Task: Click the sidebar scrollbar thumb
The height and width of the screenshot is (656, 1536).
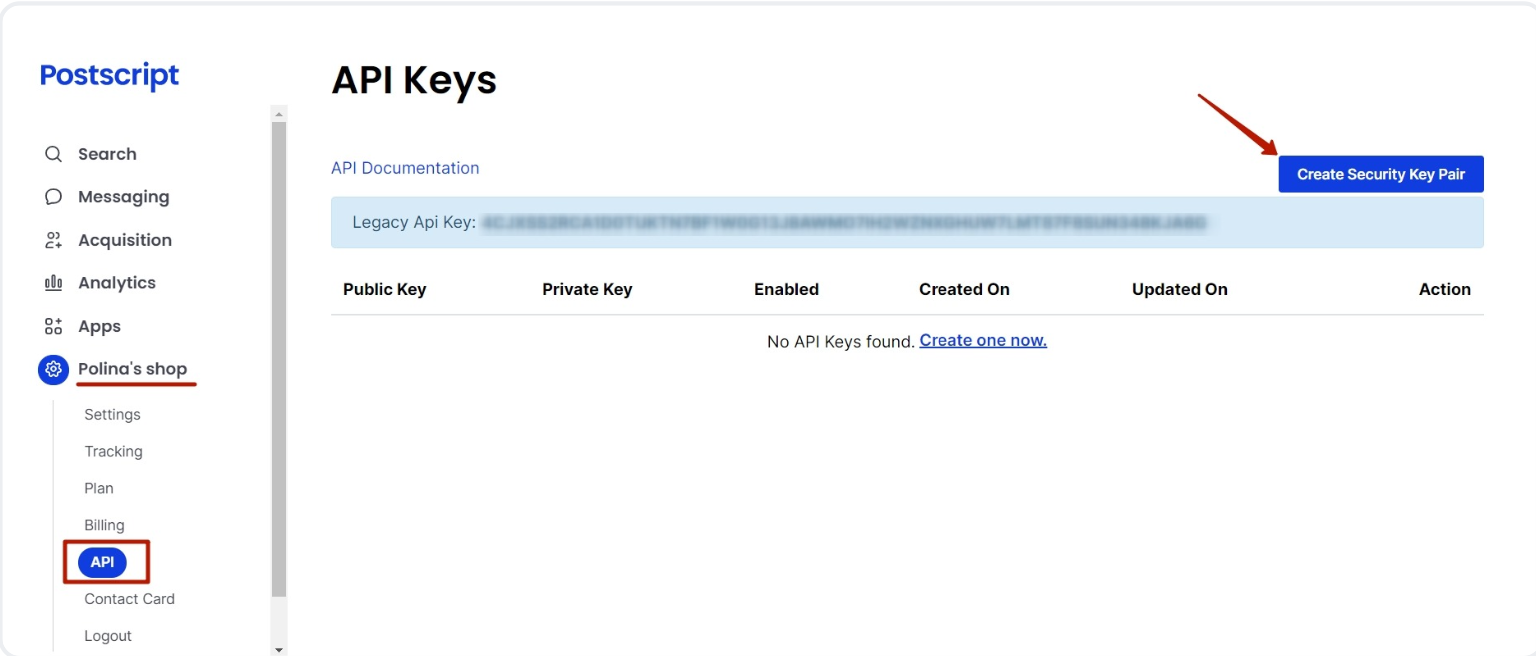Action: (279, 360)
